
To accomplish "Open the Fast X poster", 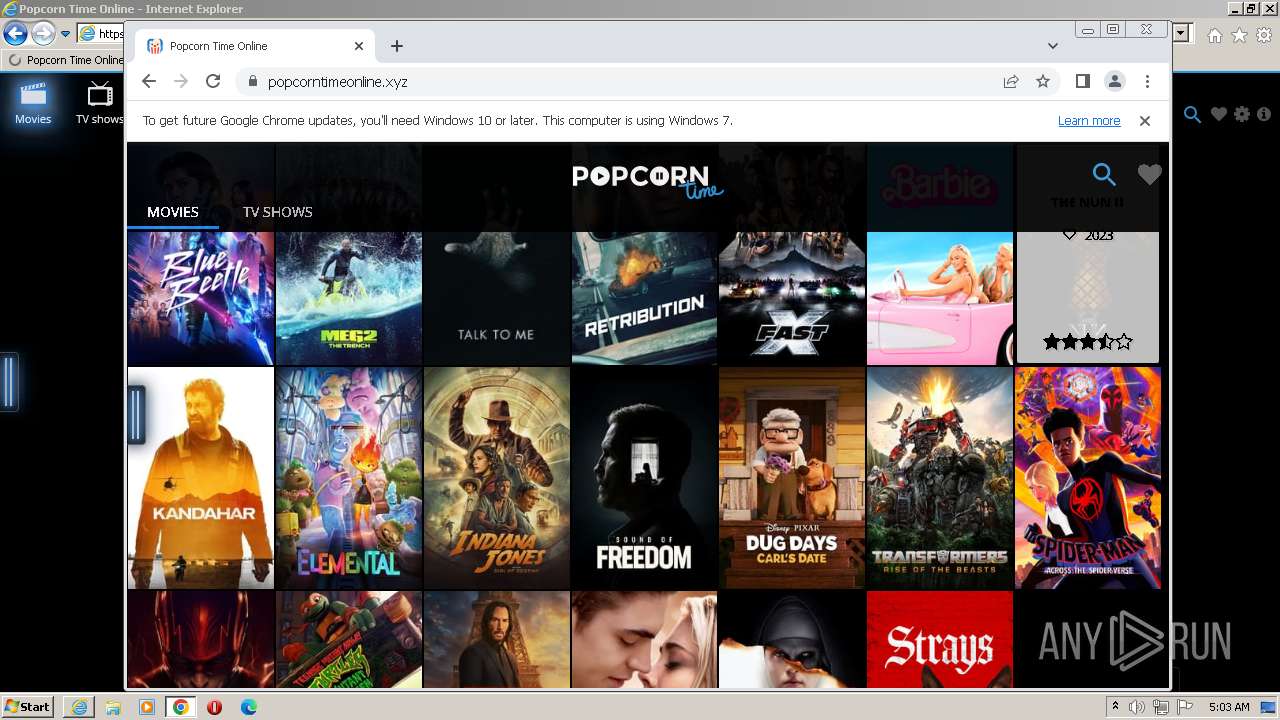I will click(792, 298).
